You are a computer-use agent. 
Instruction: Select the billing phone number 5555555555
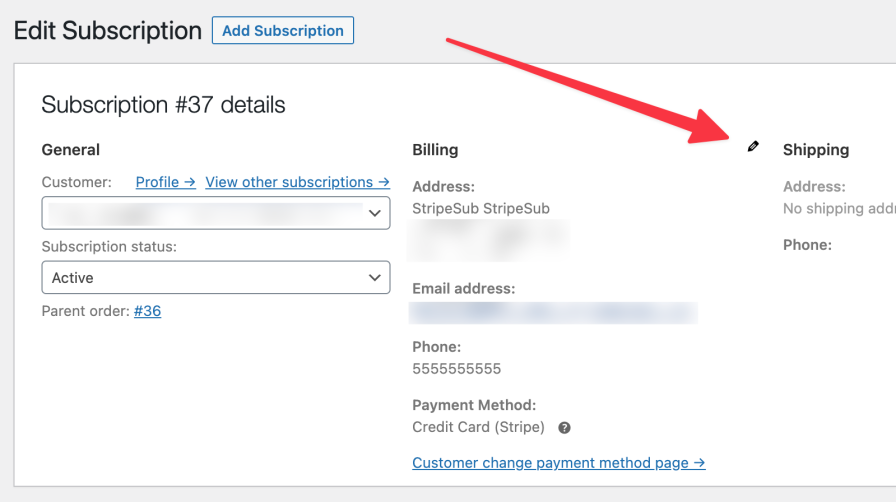coord(457,369)
